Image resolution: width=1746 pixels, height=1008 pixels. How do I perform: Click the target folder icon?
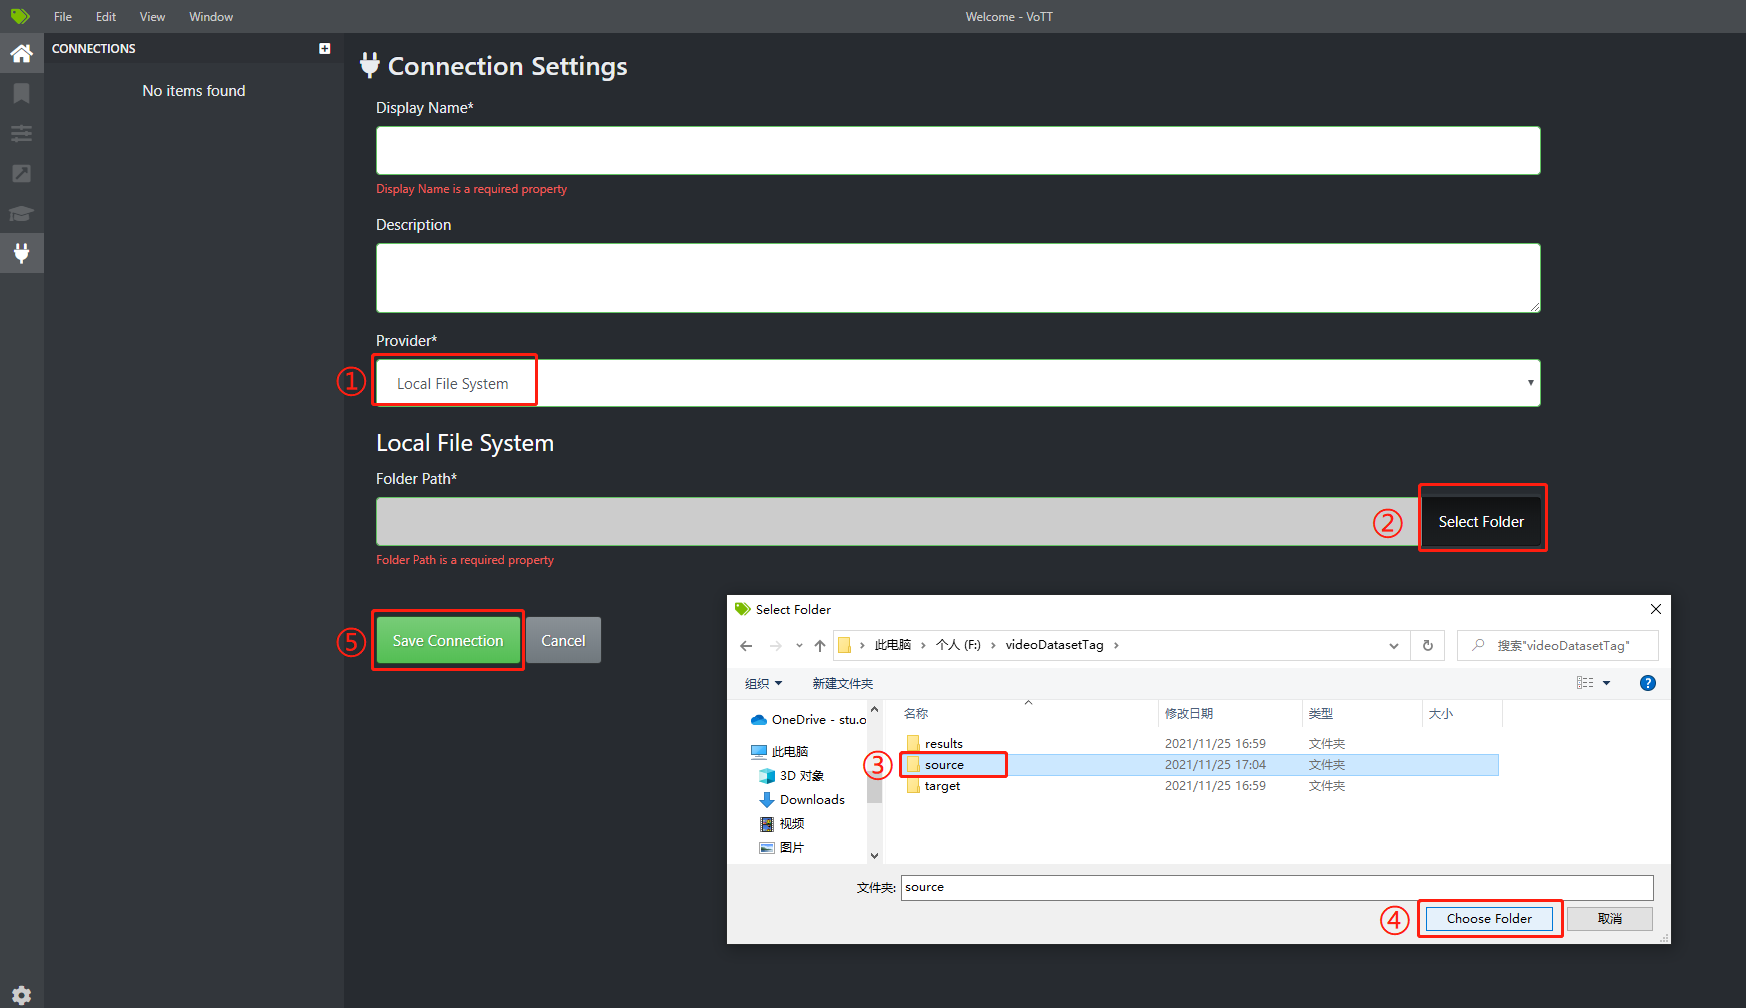(913, 785)
